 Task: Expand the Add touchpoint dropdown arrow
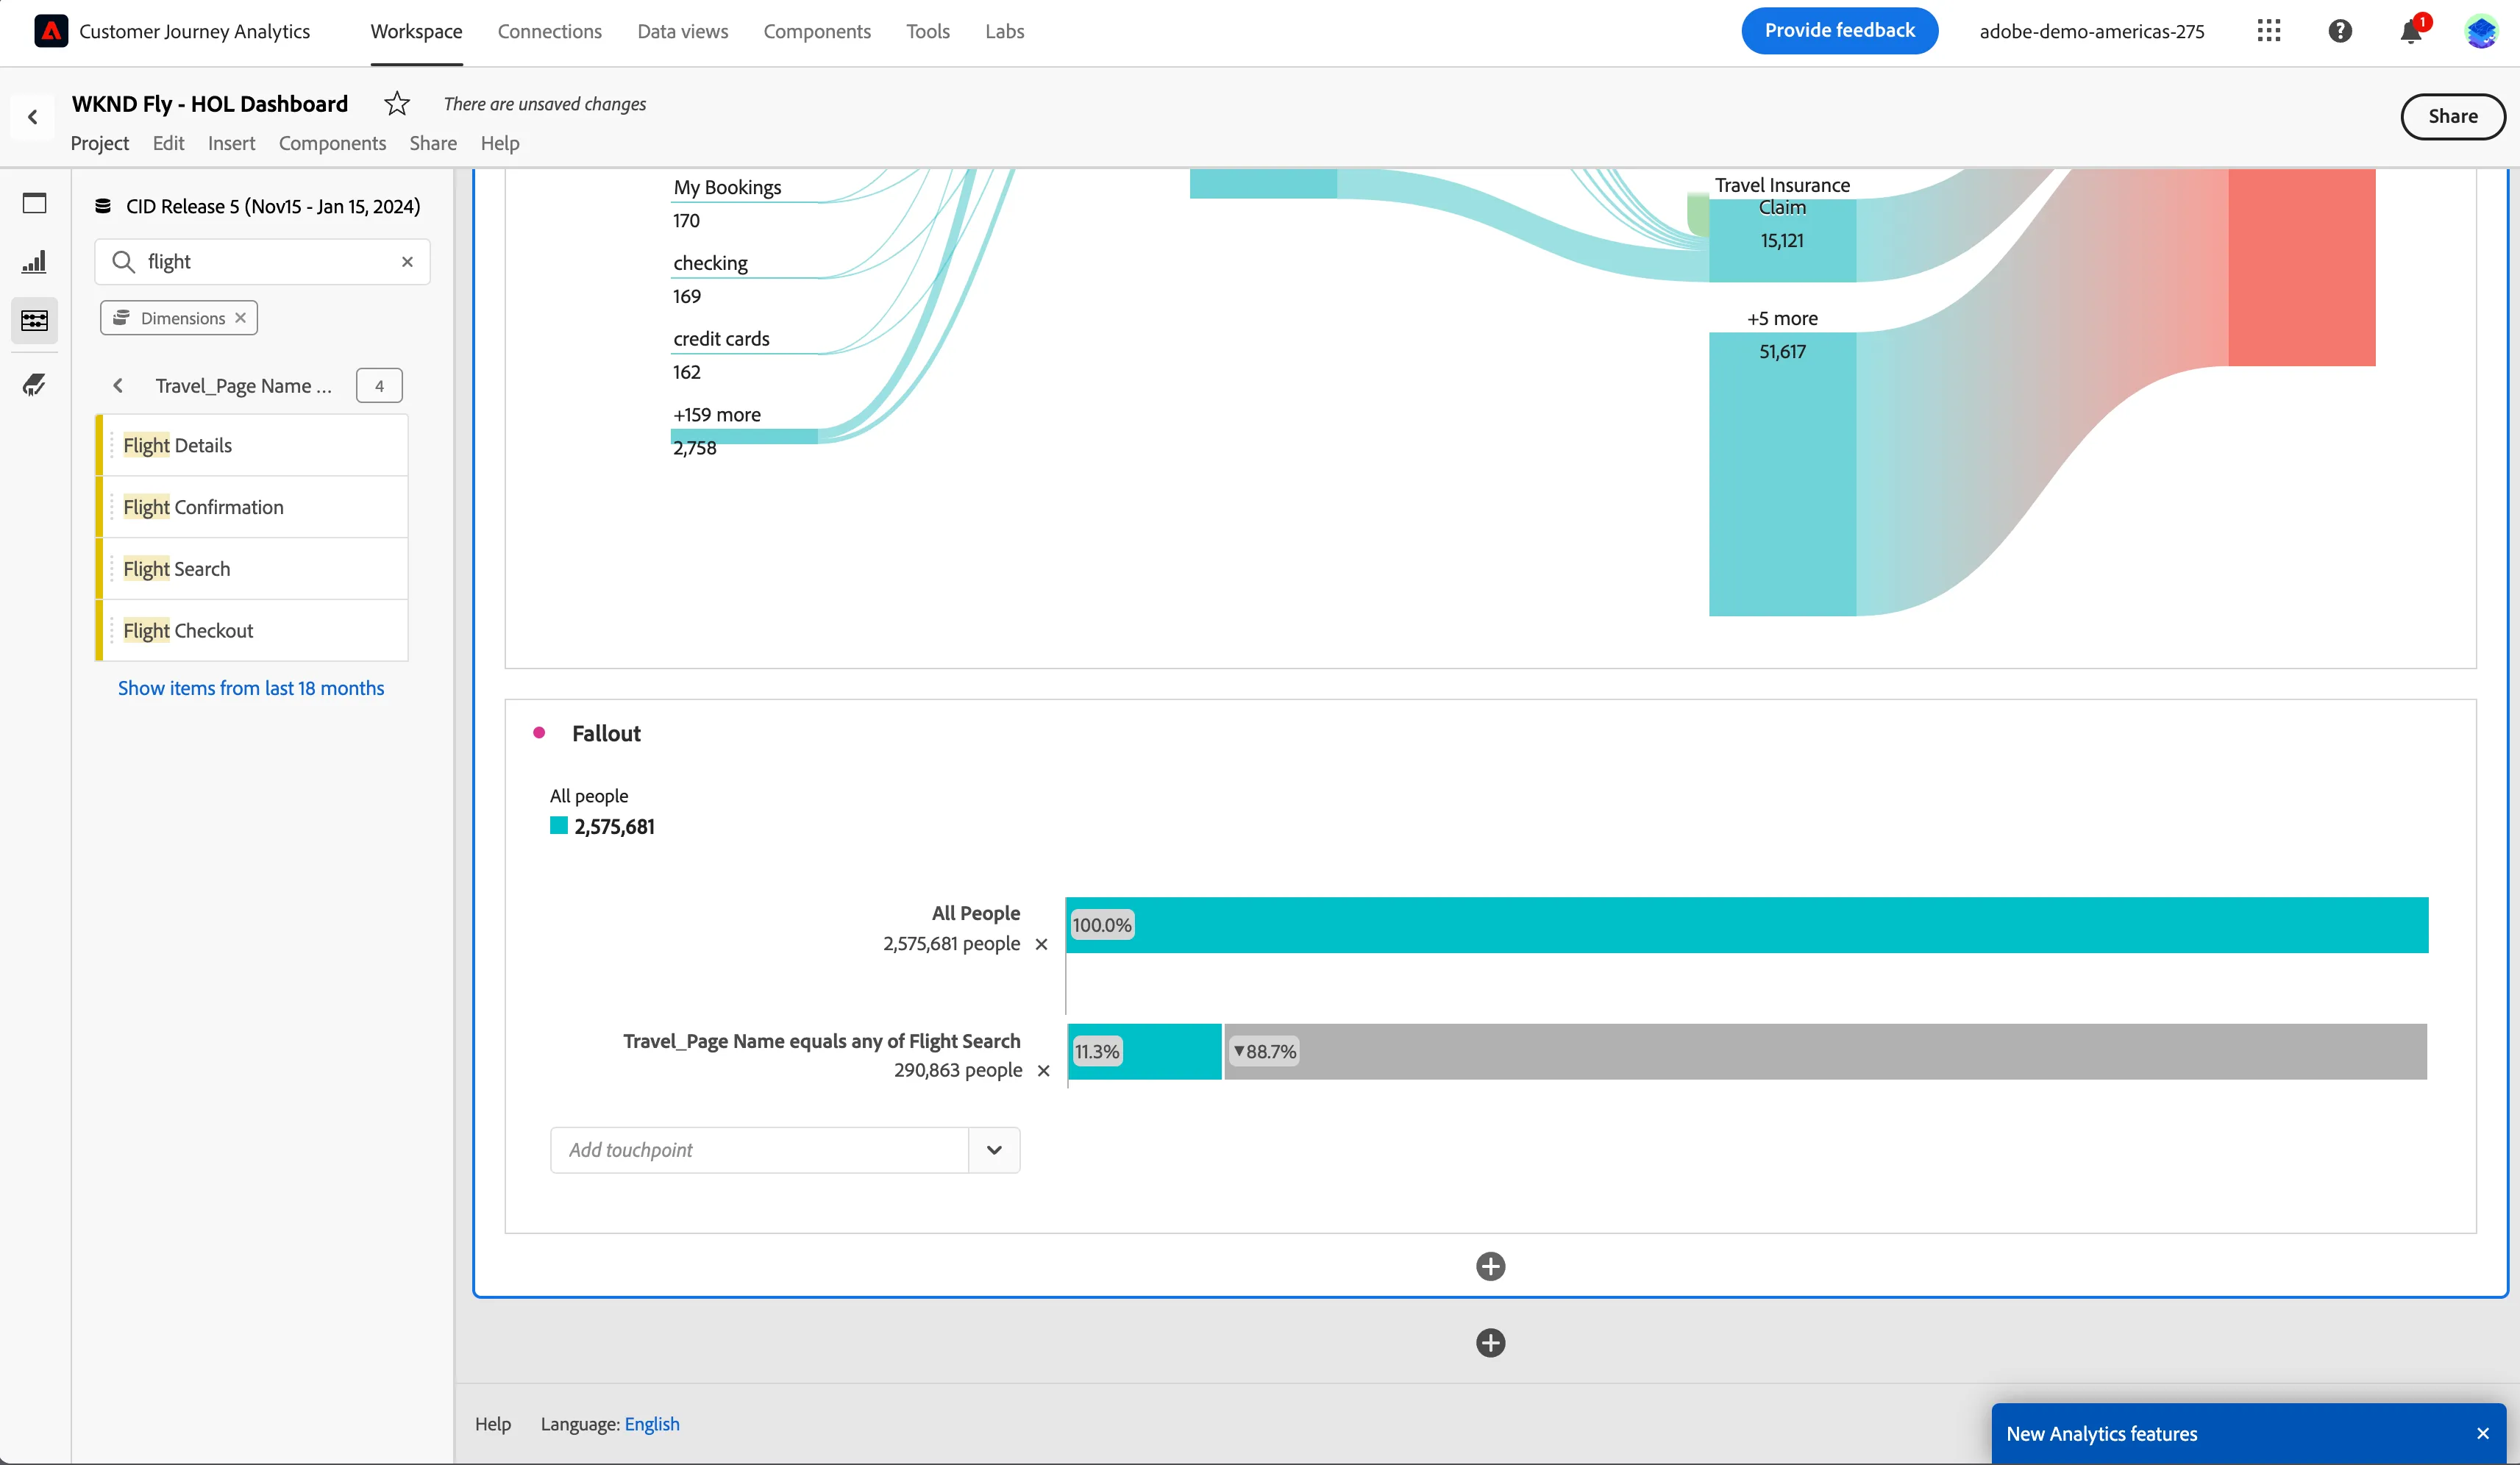point(994,1150)
